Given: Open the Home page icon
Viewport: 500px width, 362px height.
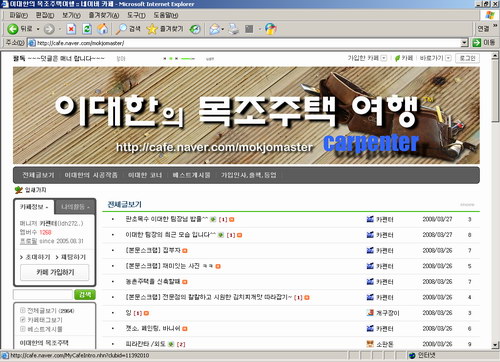Looking at the screenshot, I should pyautogui.click(x=103, y=29).
